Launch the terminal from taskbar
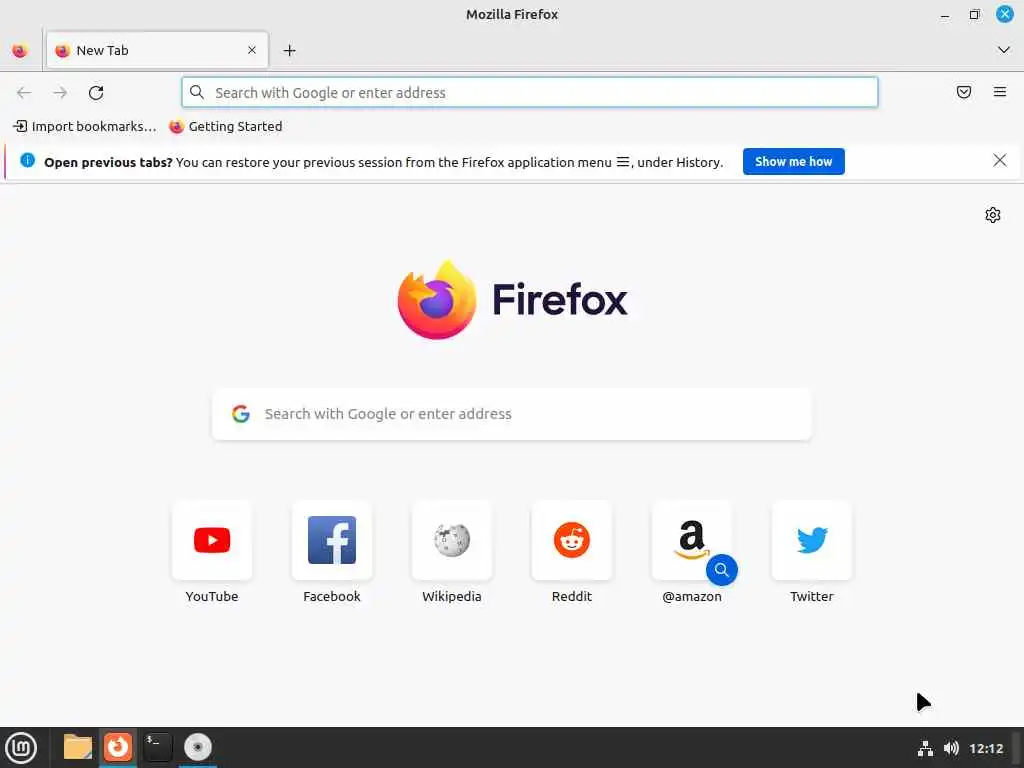This screenshot has height=768, width=1024. tap(157, 747)
